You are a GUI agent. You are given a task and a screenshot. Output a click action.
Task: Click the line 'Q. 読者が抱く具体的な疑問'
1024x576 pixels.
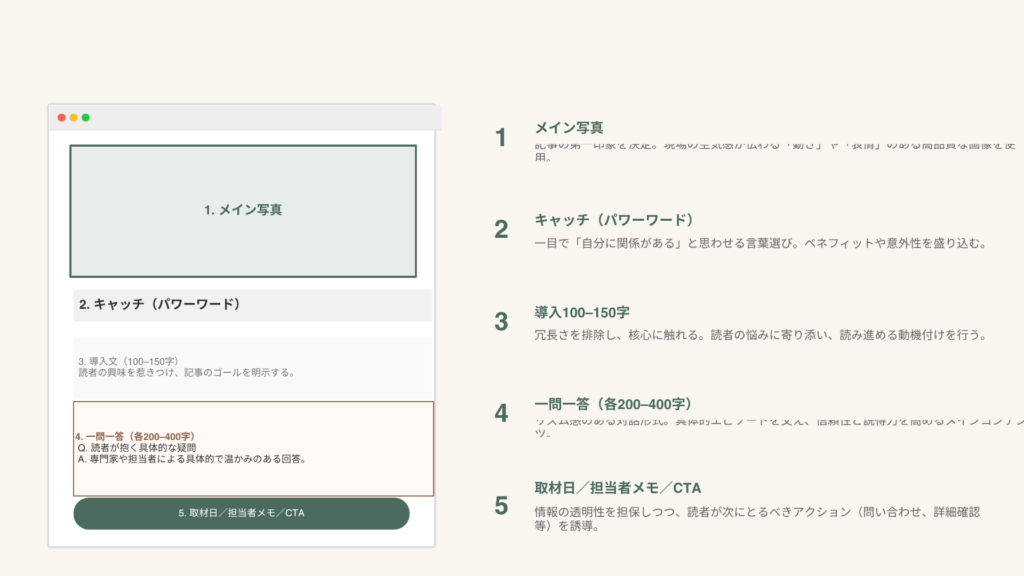[x=137, y=447]
